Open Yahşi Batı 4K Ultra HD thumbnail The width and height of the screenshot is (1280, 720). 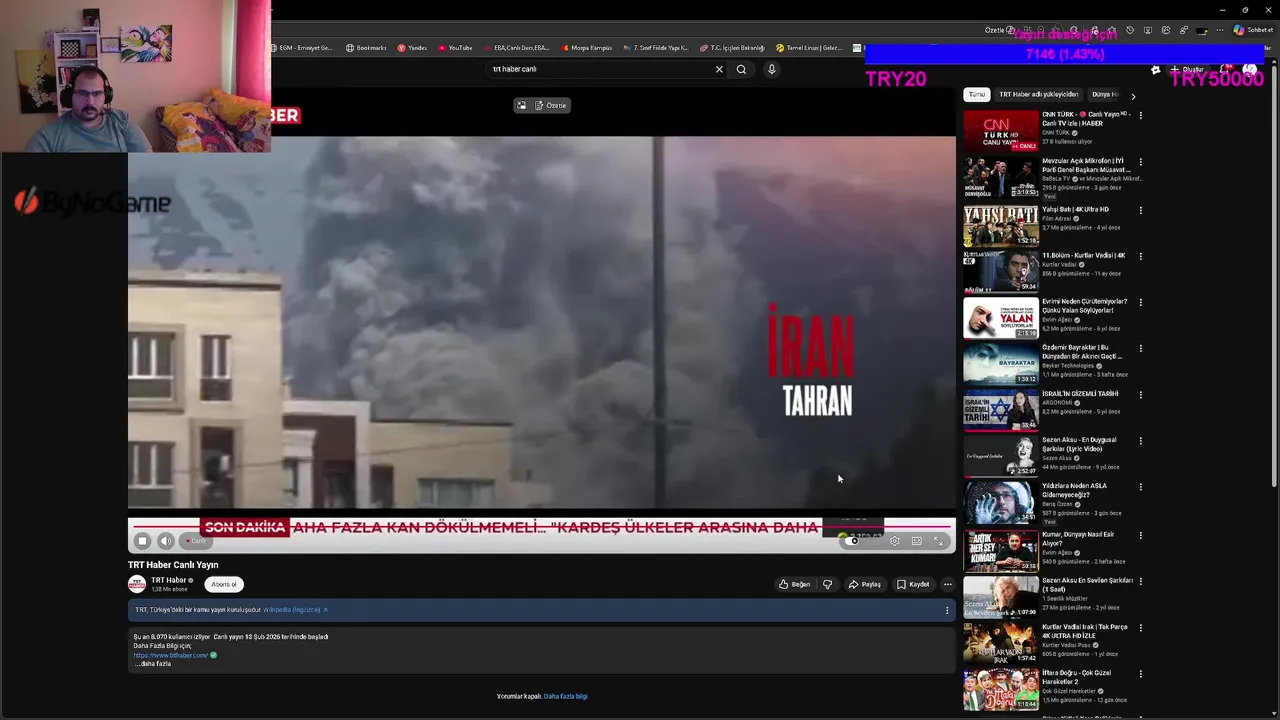(1000, 225)
